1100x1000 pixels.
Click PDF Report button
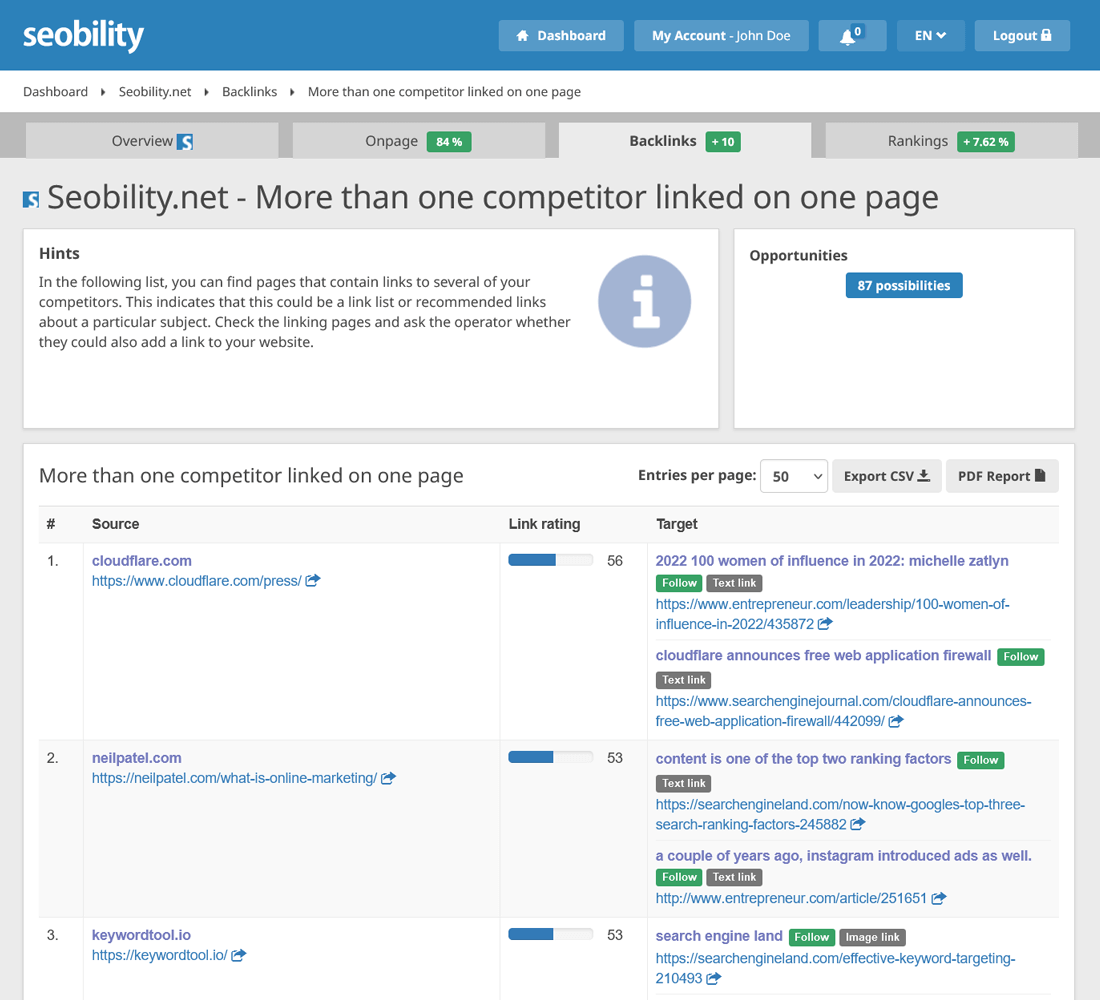click(x=1001, y=476)
